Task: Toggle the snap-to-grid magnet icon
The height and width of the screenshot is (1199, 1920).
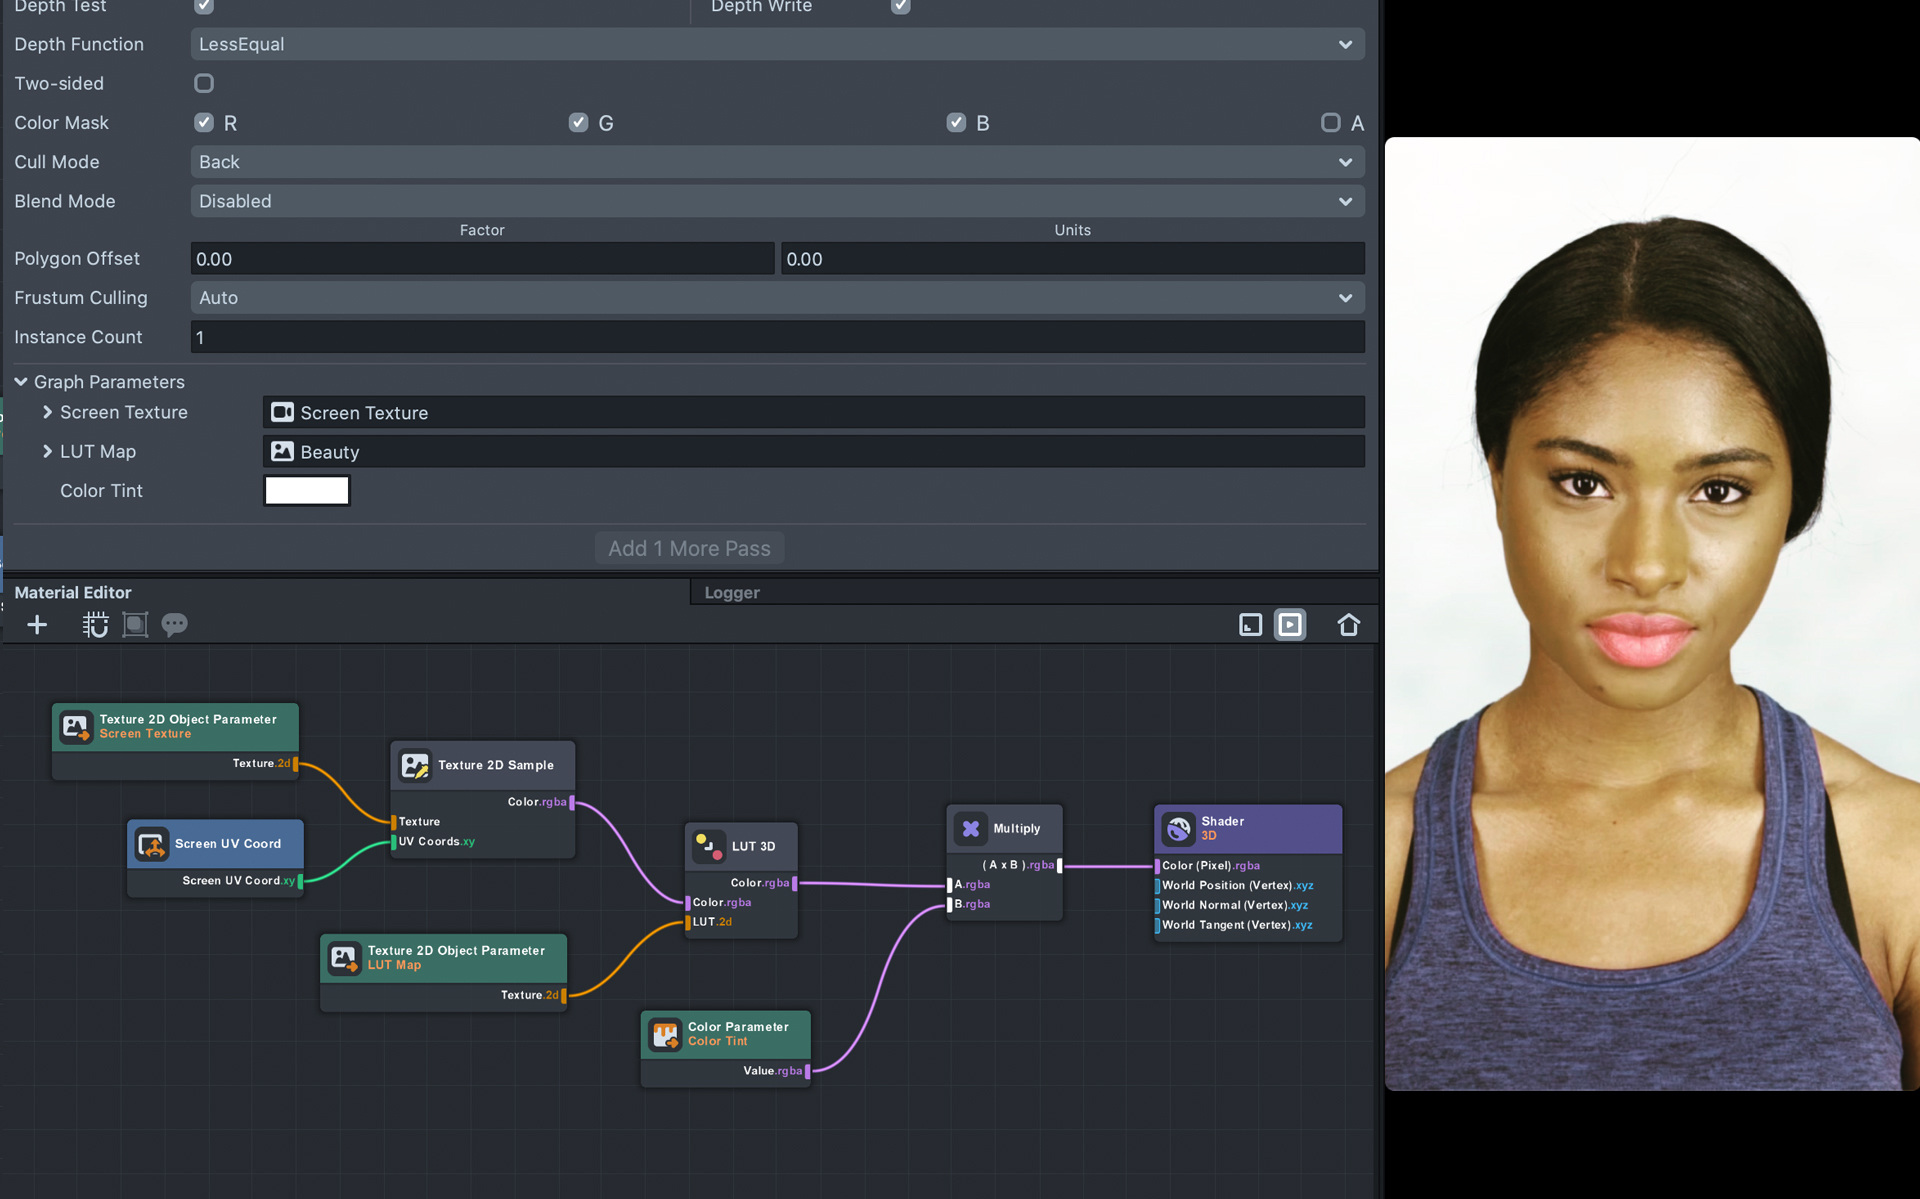Action: point(95,625)
